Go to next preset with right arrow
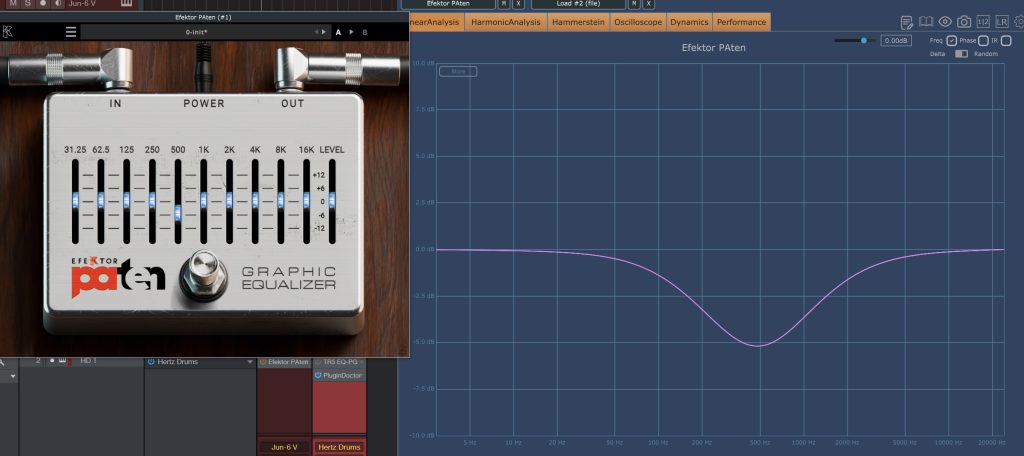The height and width of the screenshot is (456, 1024). (x=324, y=32)
